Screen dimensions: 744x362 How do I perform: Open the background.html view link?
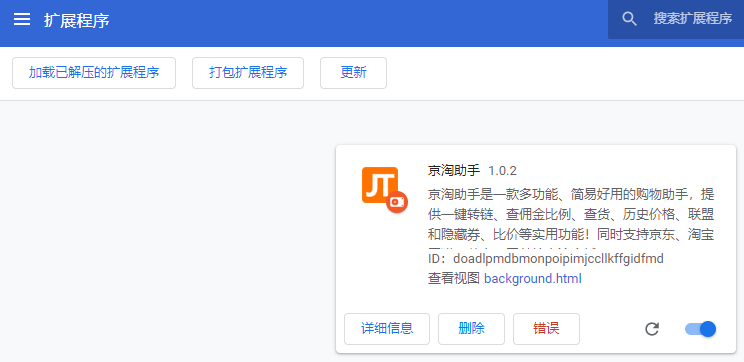(x=532, y=278)
